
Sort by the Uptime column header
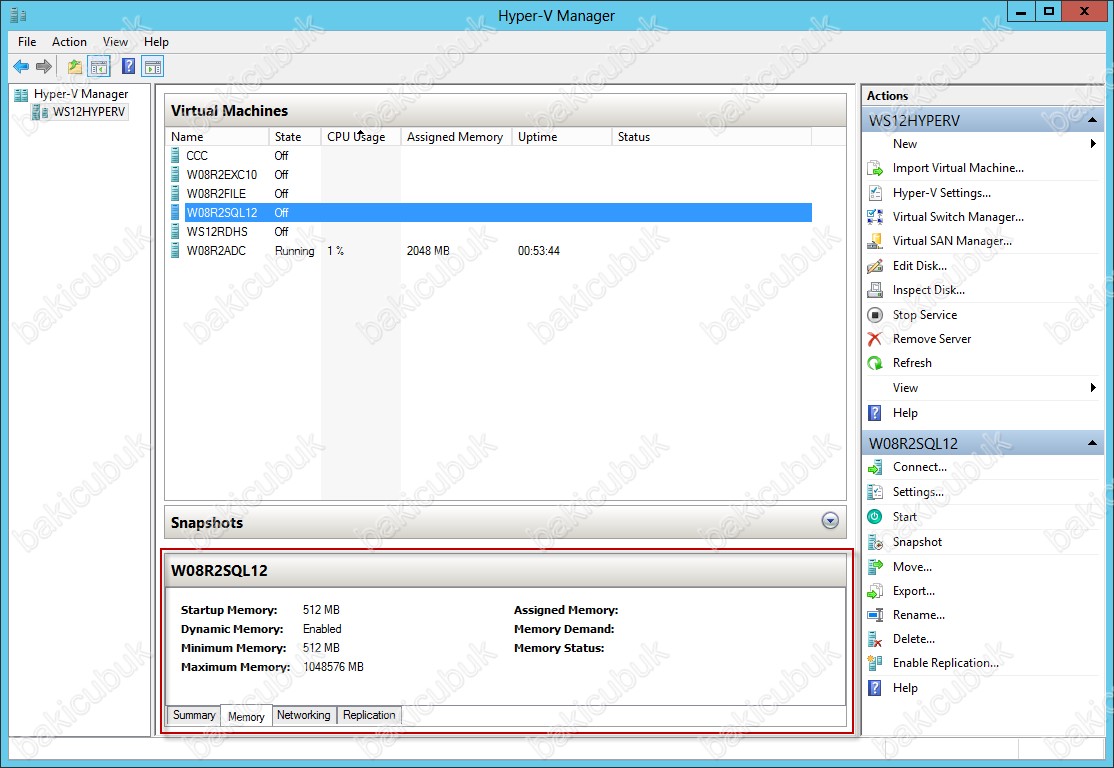click(561, 136)
